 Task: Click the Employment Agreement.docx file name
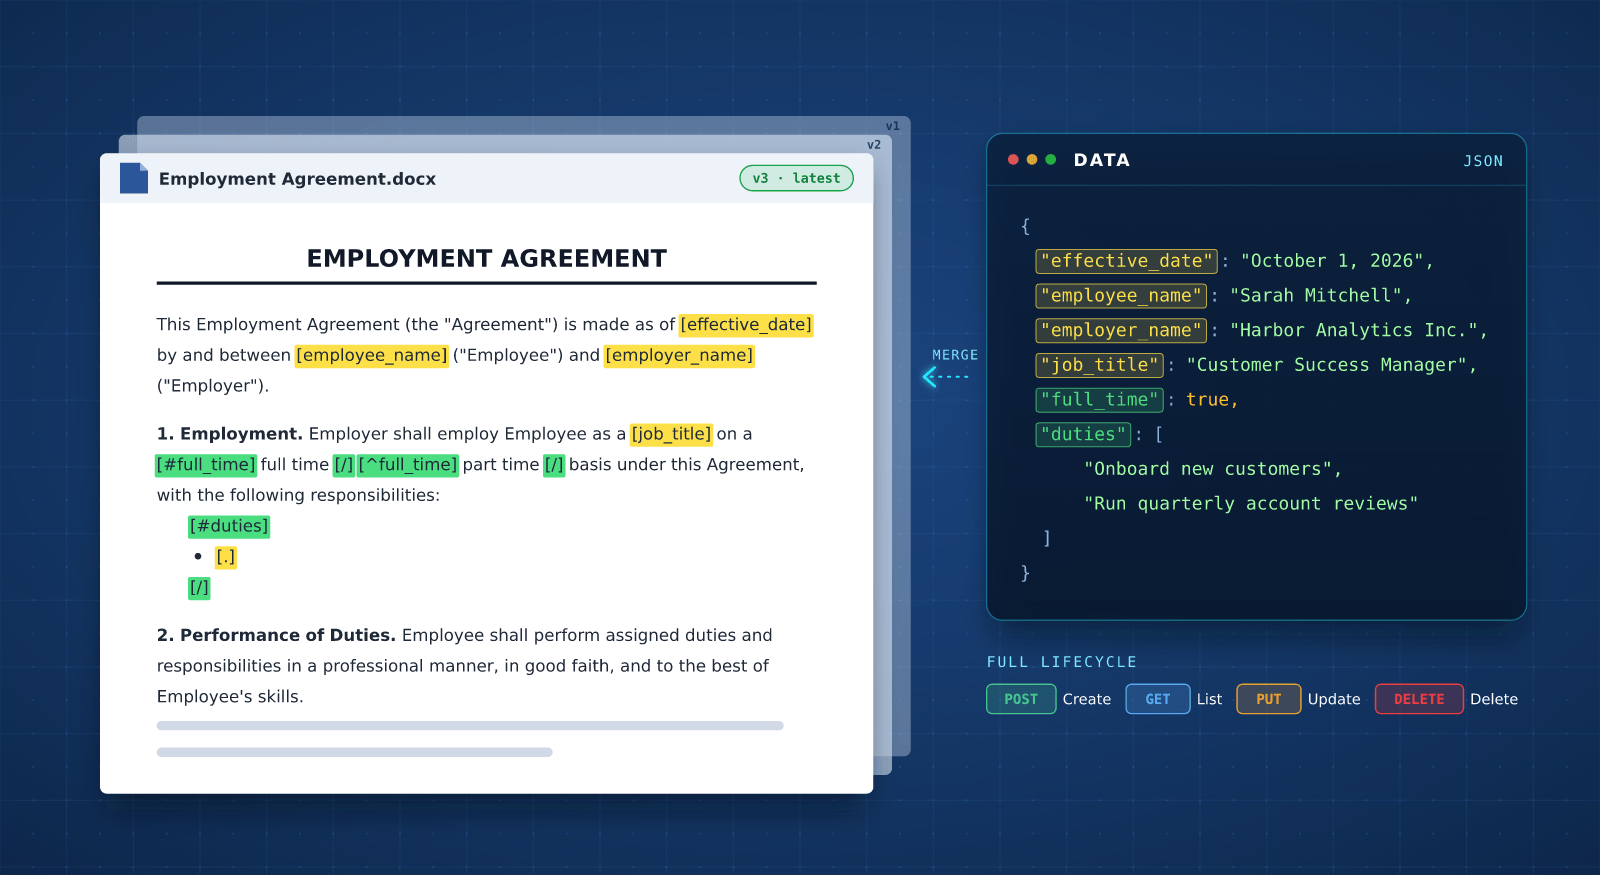click(x=297, y=179)
